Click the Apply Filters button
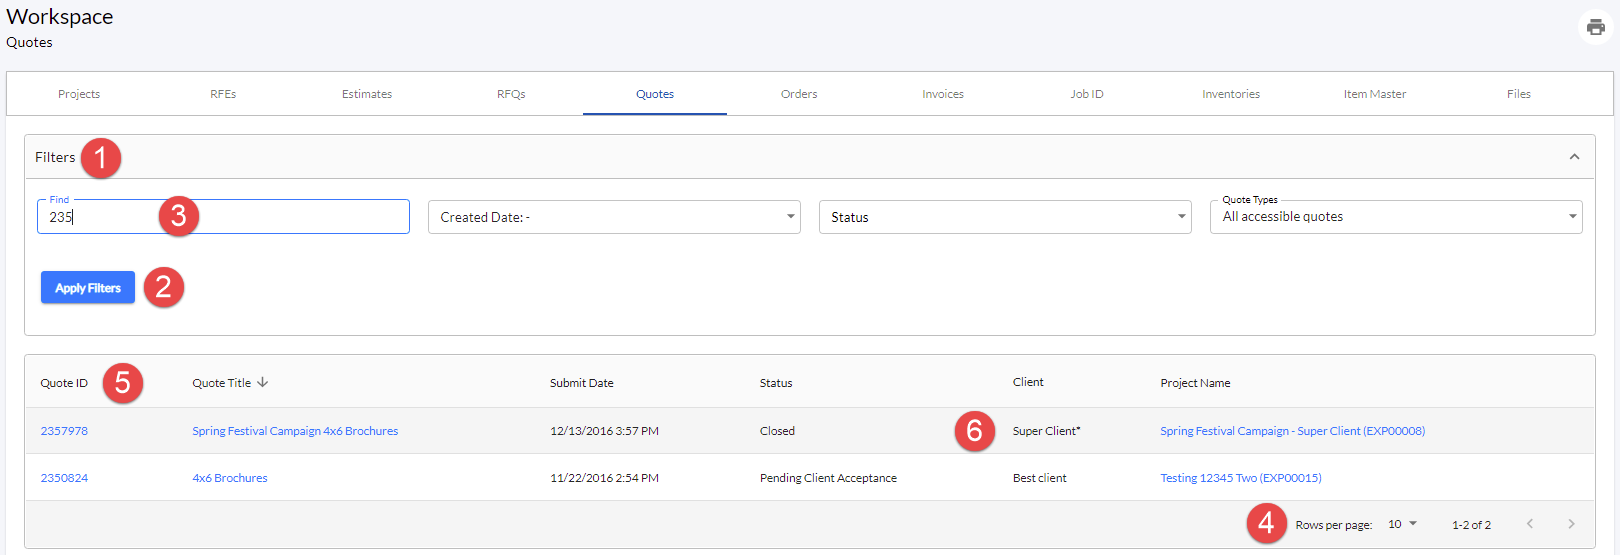The image size is (1620, 555). (x=88, y=288)
